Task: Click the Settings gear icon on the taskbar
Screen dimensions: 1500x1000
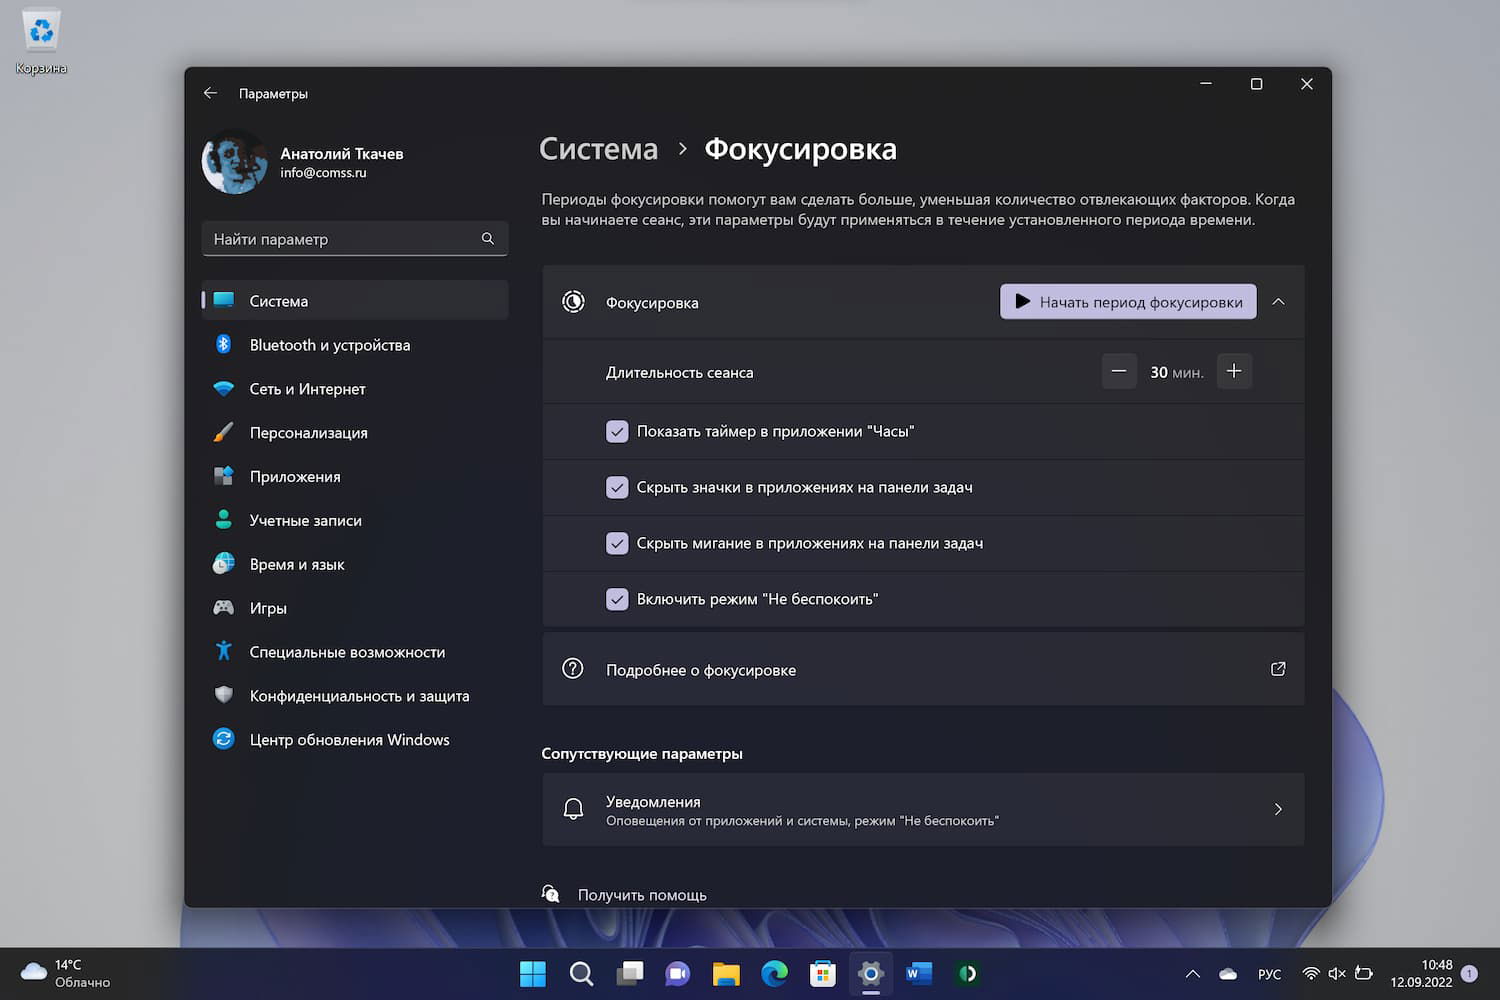Action: tap(871, 973)
